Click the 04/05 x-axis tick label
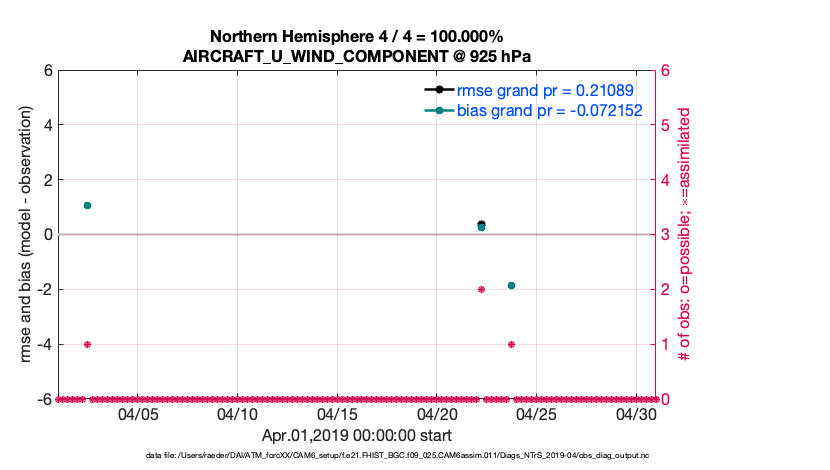Viewport: 830px width, 470px height. point(139,414)
